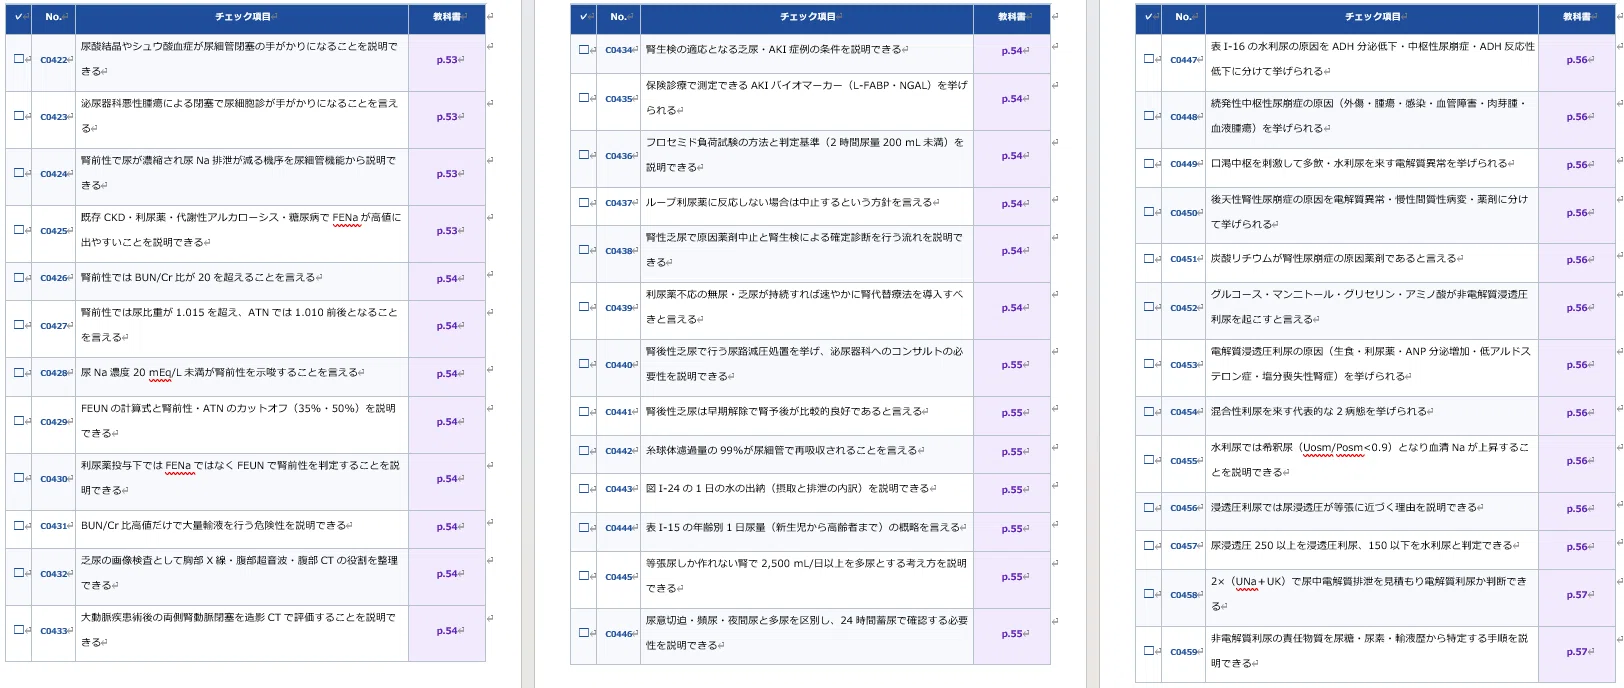
Task: Select the item number C0436
Action: pos(618,156)
